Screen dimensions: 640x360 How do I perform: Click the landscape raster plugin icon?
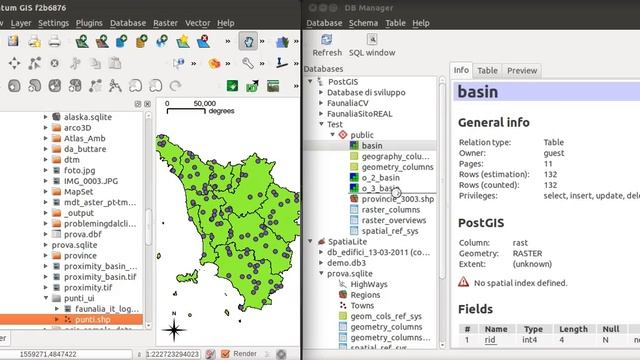coord(273,86)
